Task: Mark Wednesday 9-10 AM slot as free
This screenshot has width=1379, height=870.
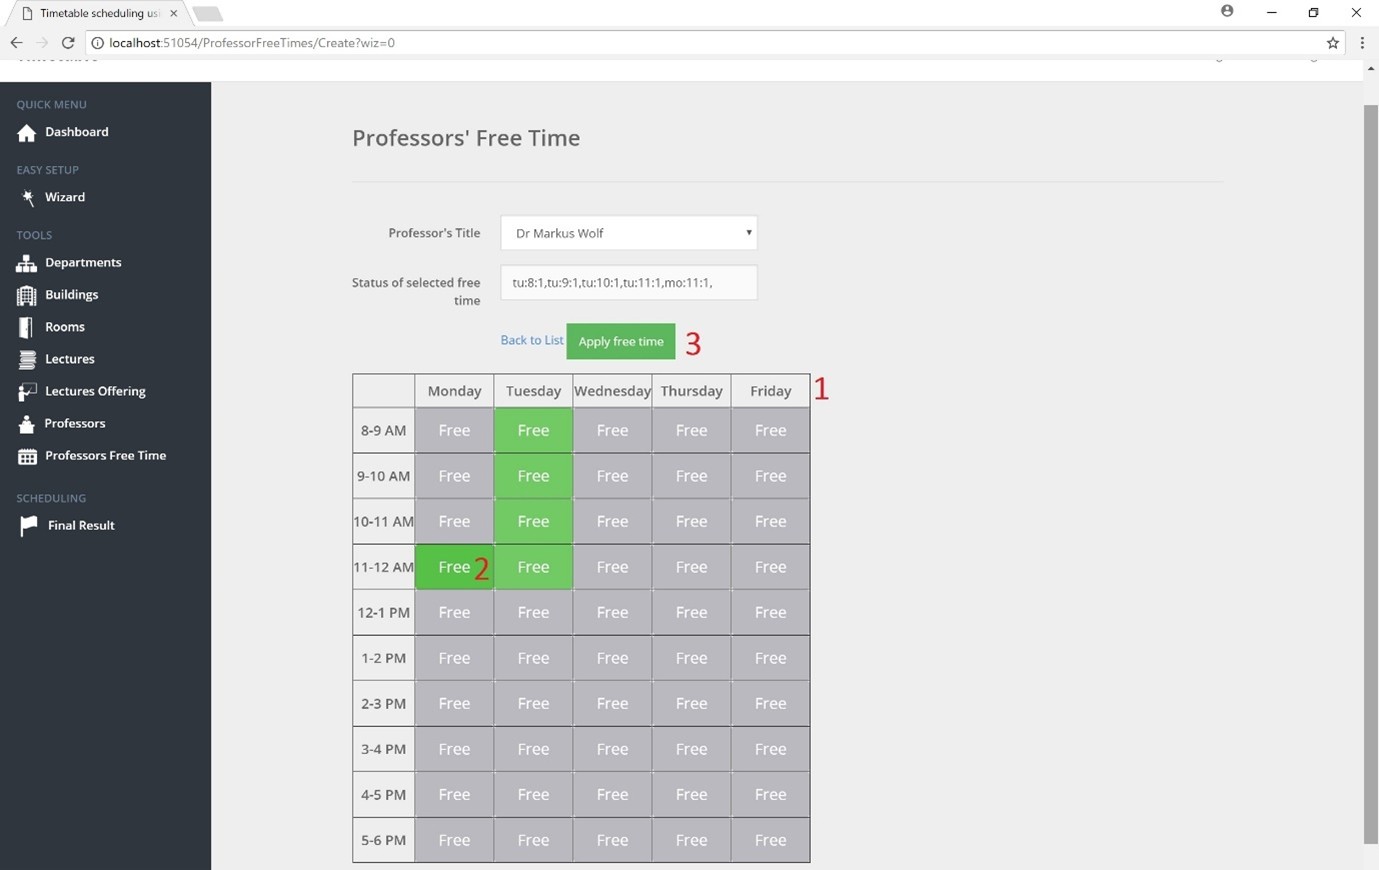Action: click(x=612, y=476)
